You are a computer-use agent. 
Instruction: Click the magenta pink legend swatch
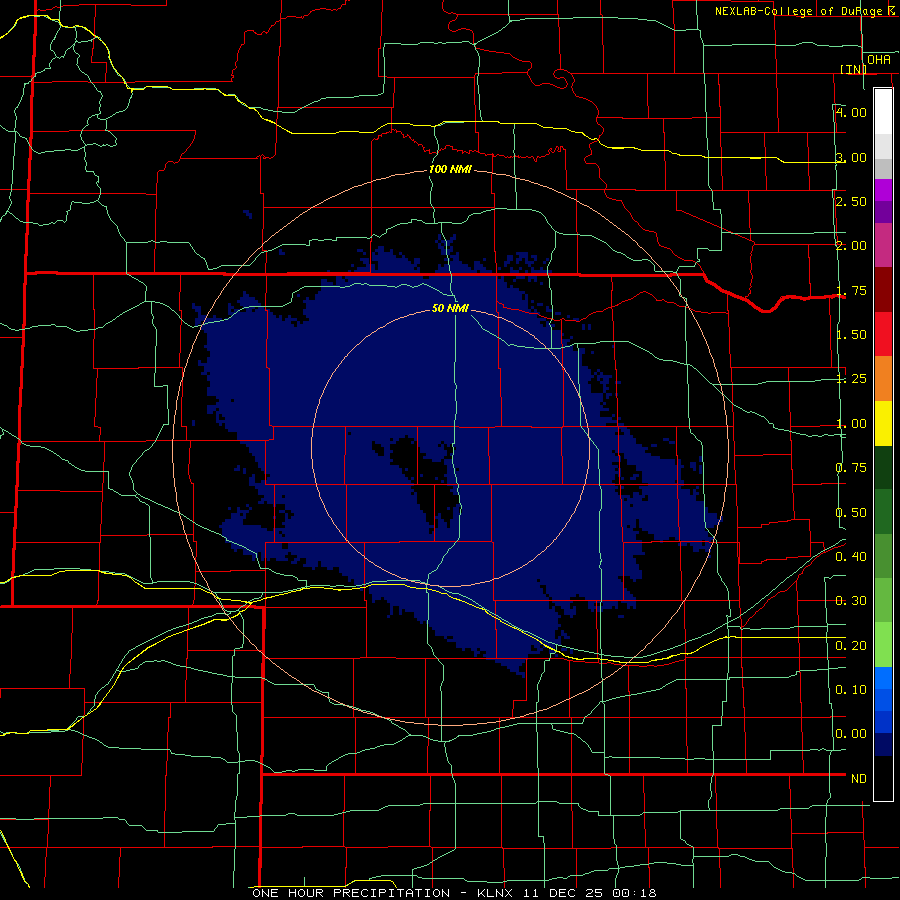tap(883, 245)
